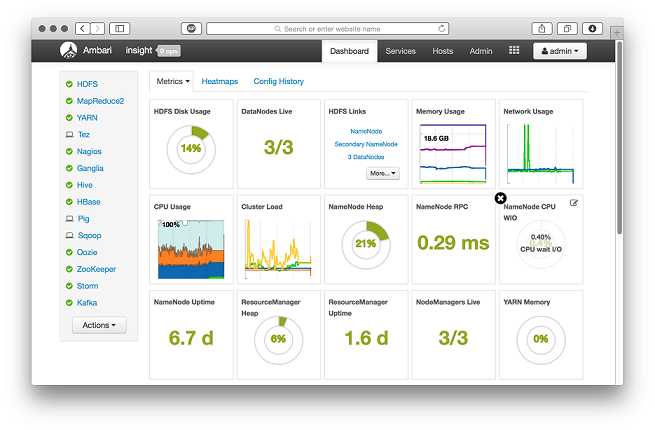Click the edit icon on NameNode CPU WIO widget
Viewport: 655px width, 430px height.
pos(574,203)
